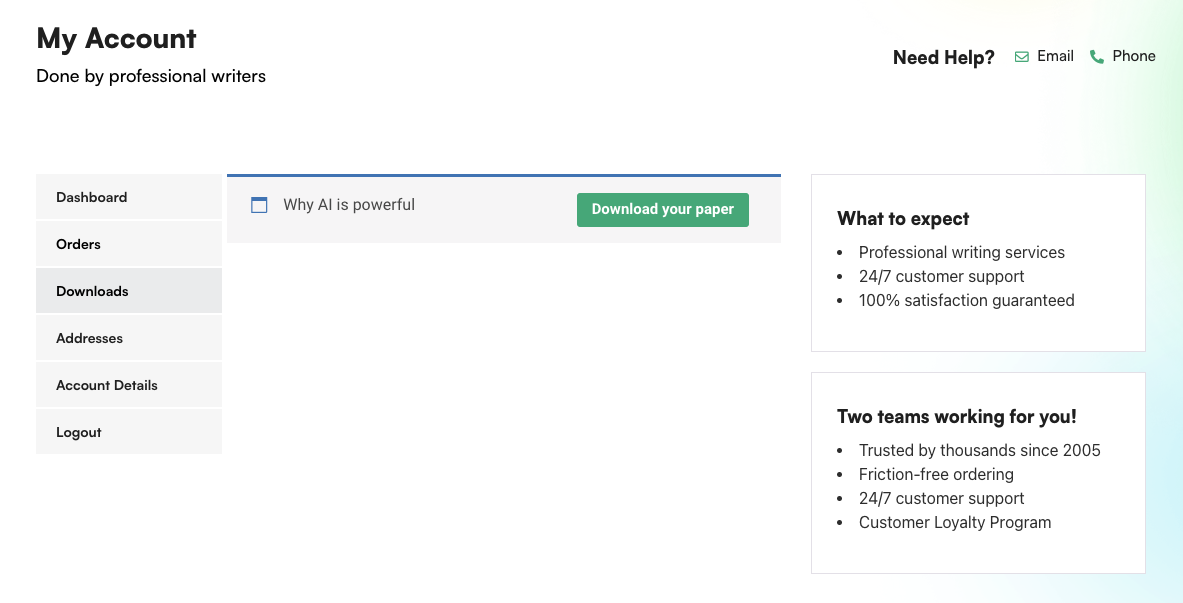Click the "Two teams working for you!" heading
This screenshot has height=603, width=1183.
pos(956,417)
